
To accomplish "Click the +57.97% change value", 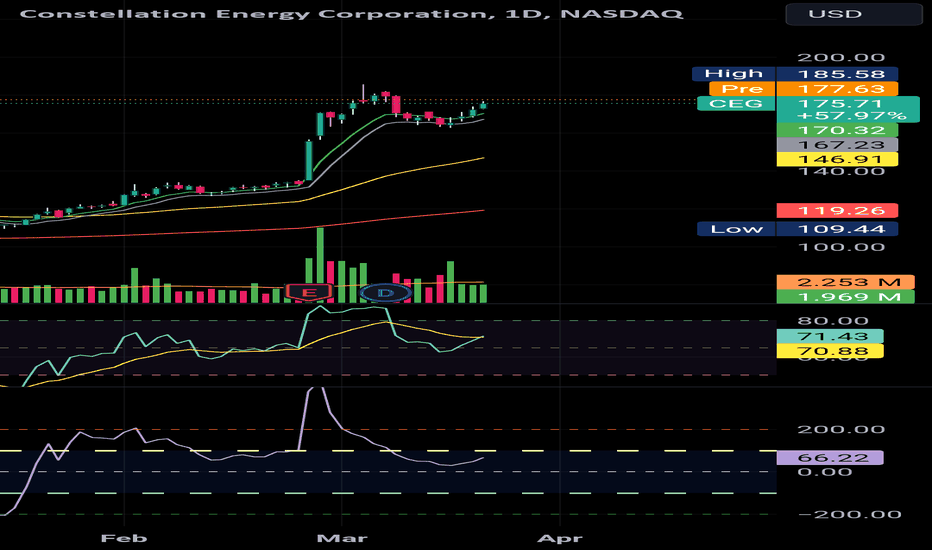I will pyautogui.click(x=851, y=115).
